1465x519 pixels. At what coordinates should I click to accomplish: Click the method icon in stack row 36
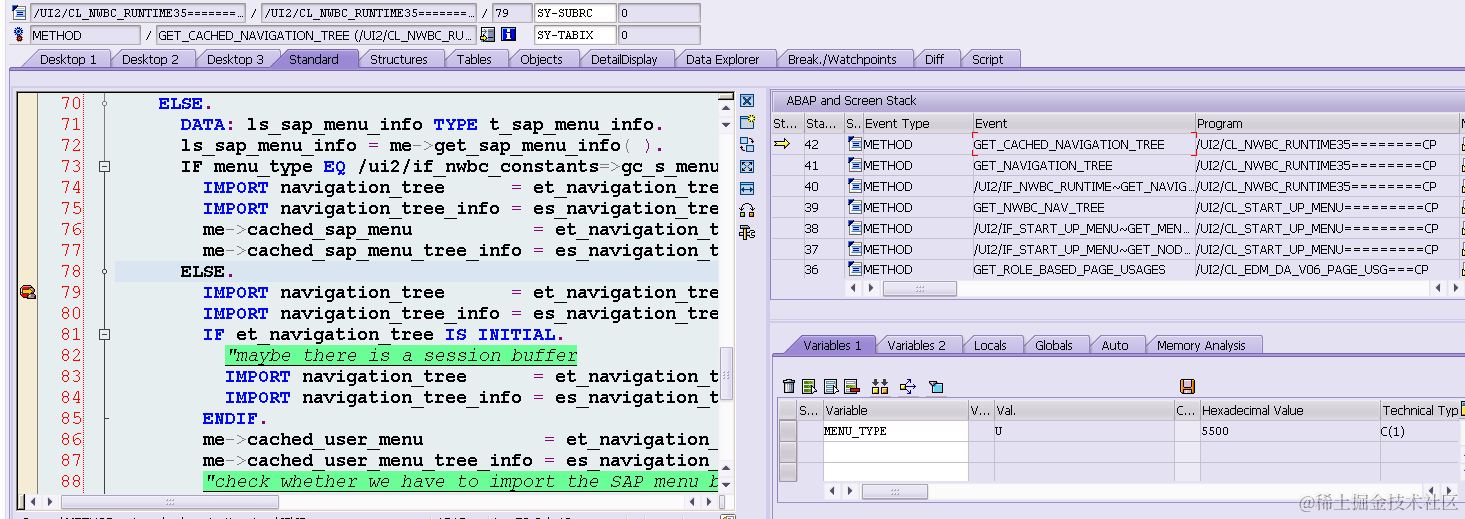click(855, 270)
